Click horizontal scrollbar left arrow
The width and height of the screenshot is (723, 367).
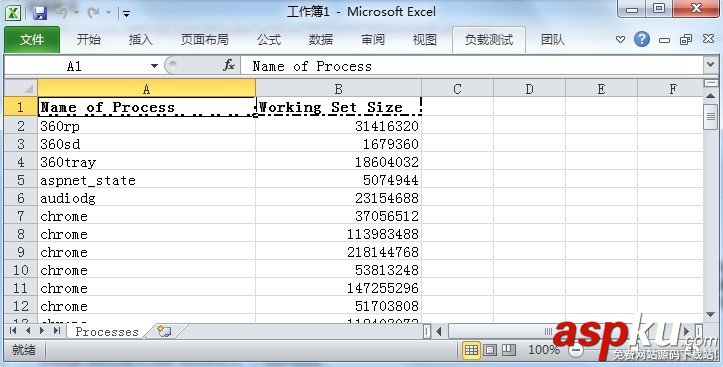(439, 331)
